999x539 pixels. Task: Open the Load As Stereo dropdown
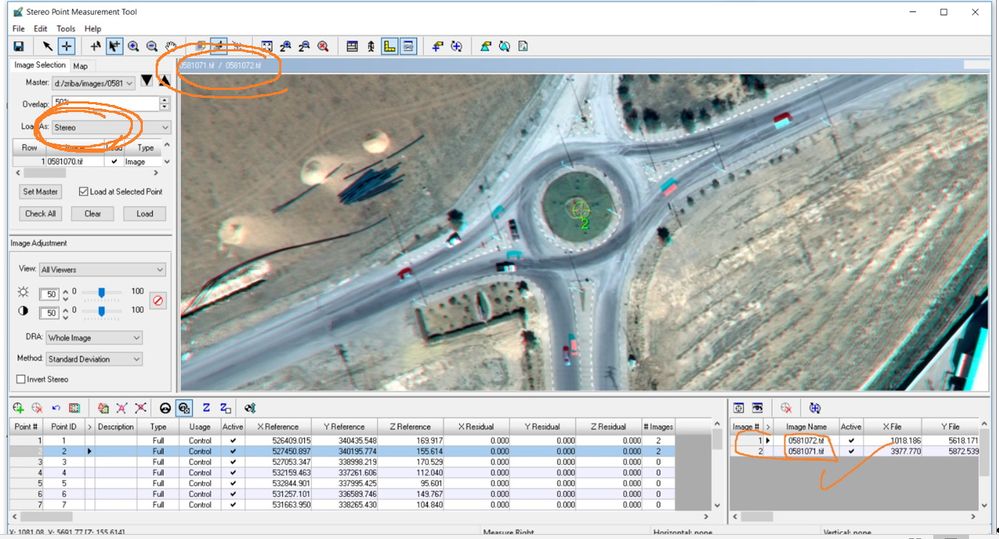tap(111, 127)
